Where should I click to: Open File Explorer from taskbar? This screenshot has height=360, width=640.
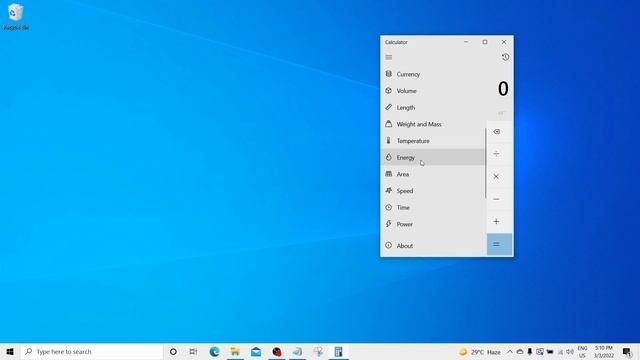235,351
